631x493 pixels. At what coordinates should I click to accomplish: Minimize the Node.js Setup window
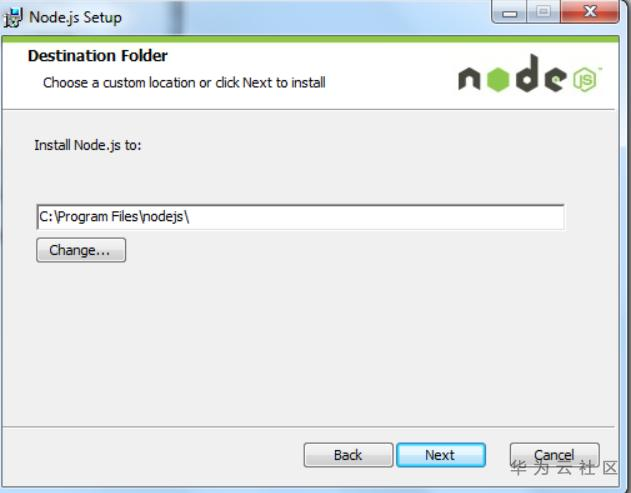509,12
